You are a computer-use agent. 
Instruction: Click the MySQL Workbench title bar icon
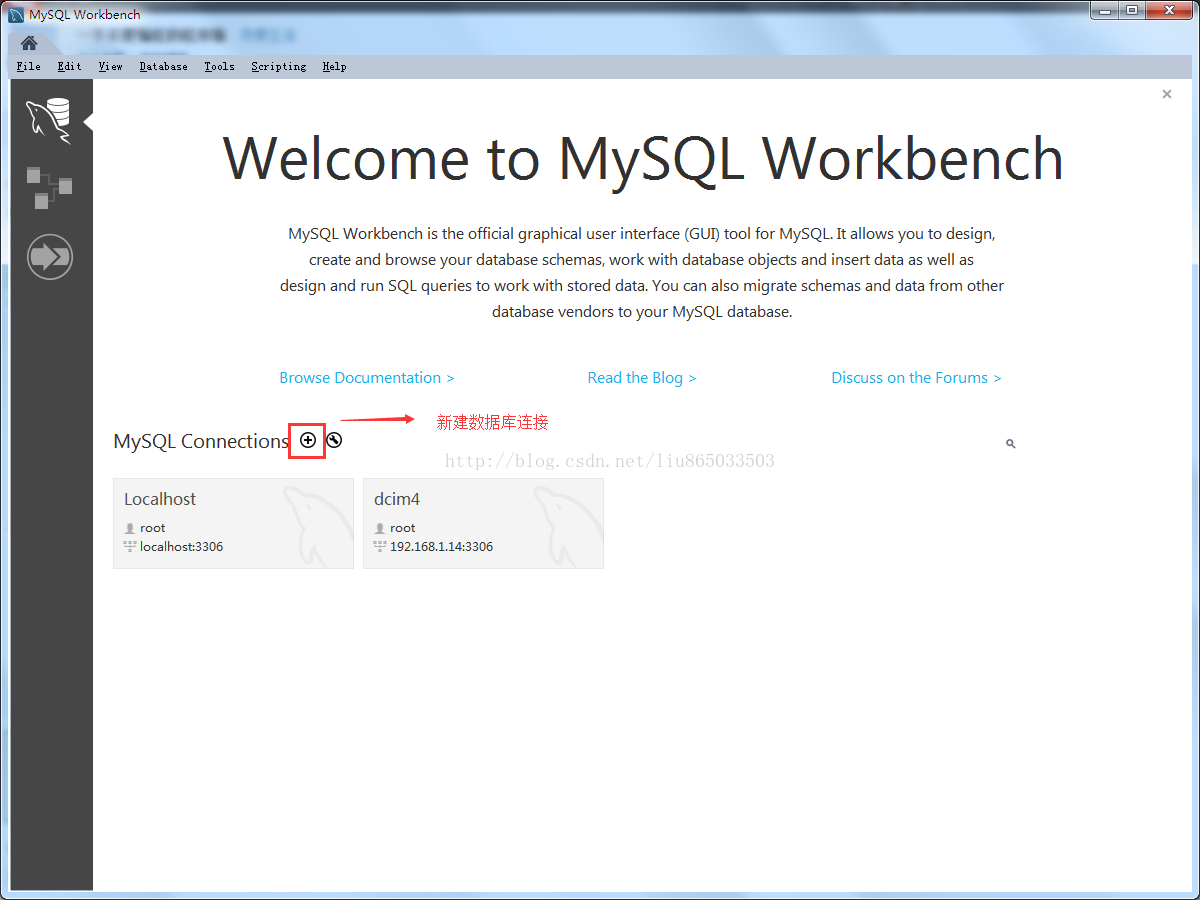(x=16, y=14)
